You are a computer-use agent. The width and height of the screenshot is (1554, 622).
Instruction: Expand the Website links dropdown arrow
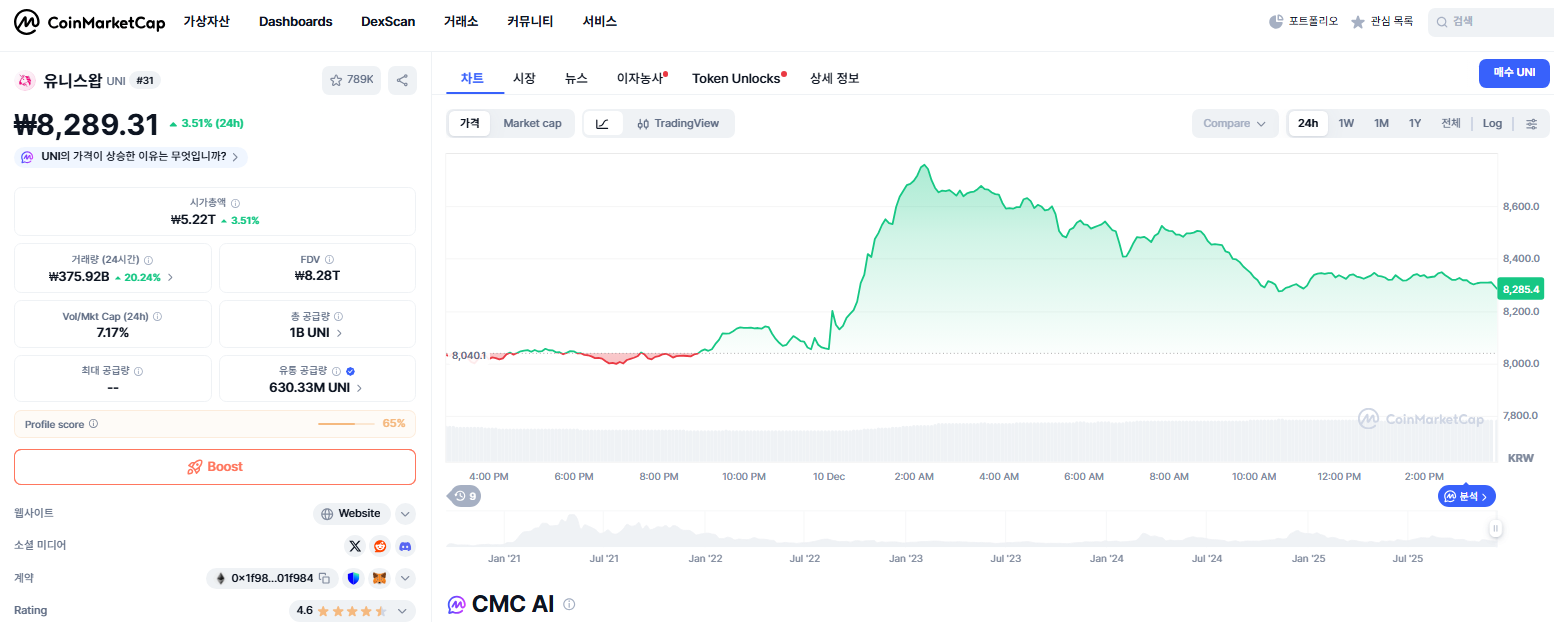[x=405, y=514]
